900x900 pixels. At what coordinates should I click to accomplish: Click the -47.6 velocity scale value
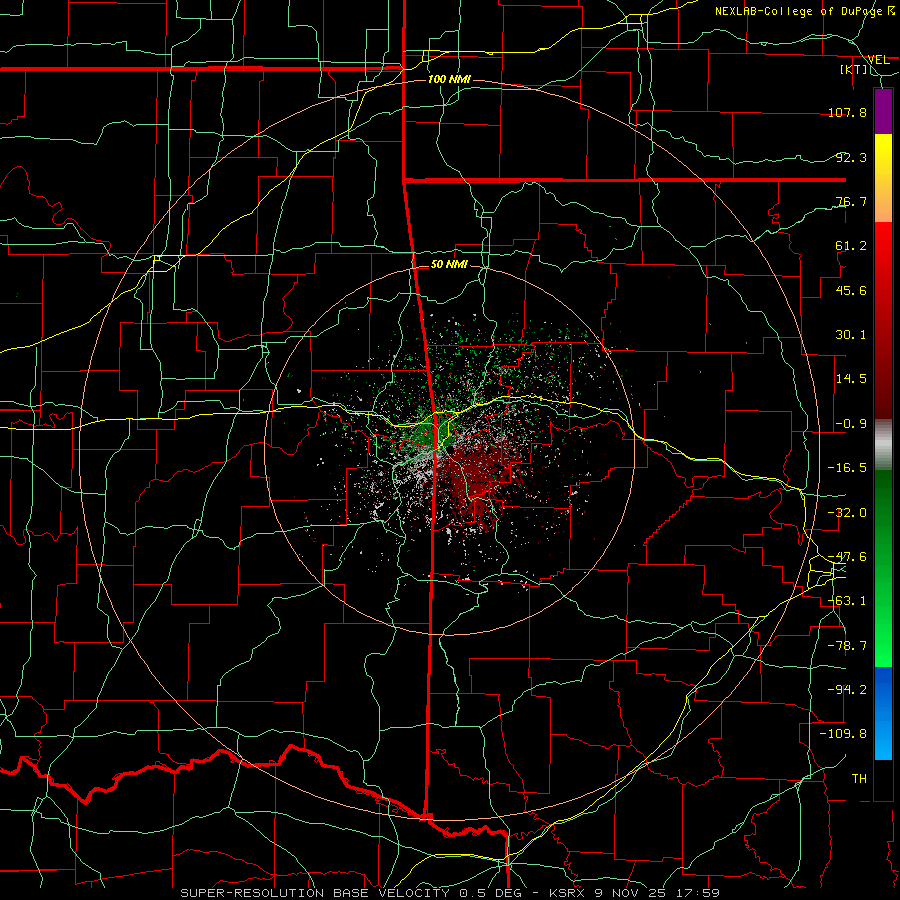point(847,557)
